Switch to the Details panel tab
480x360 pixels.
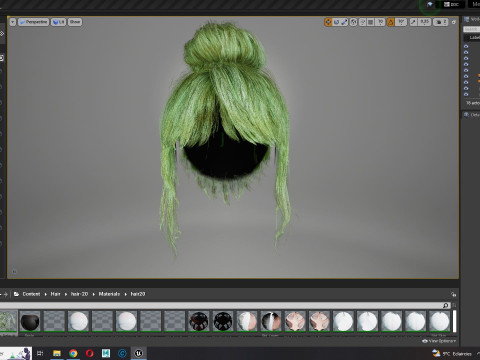coord(472,115)
